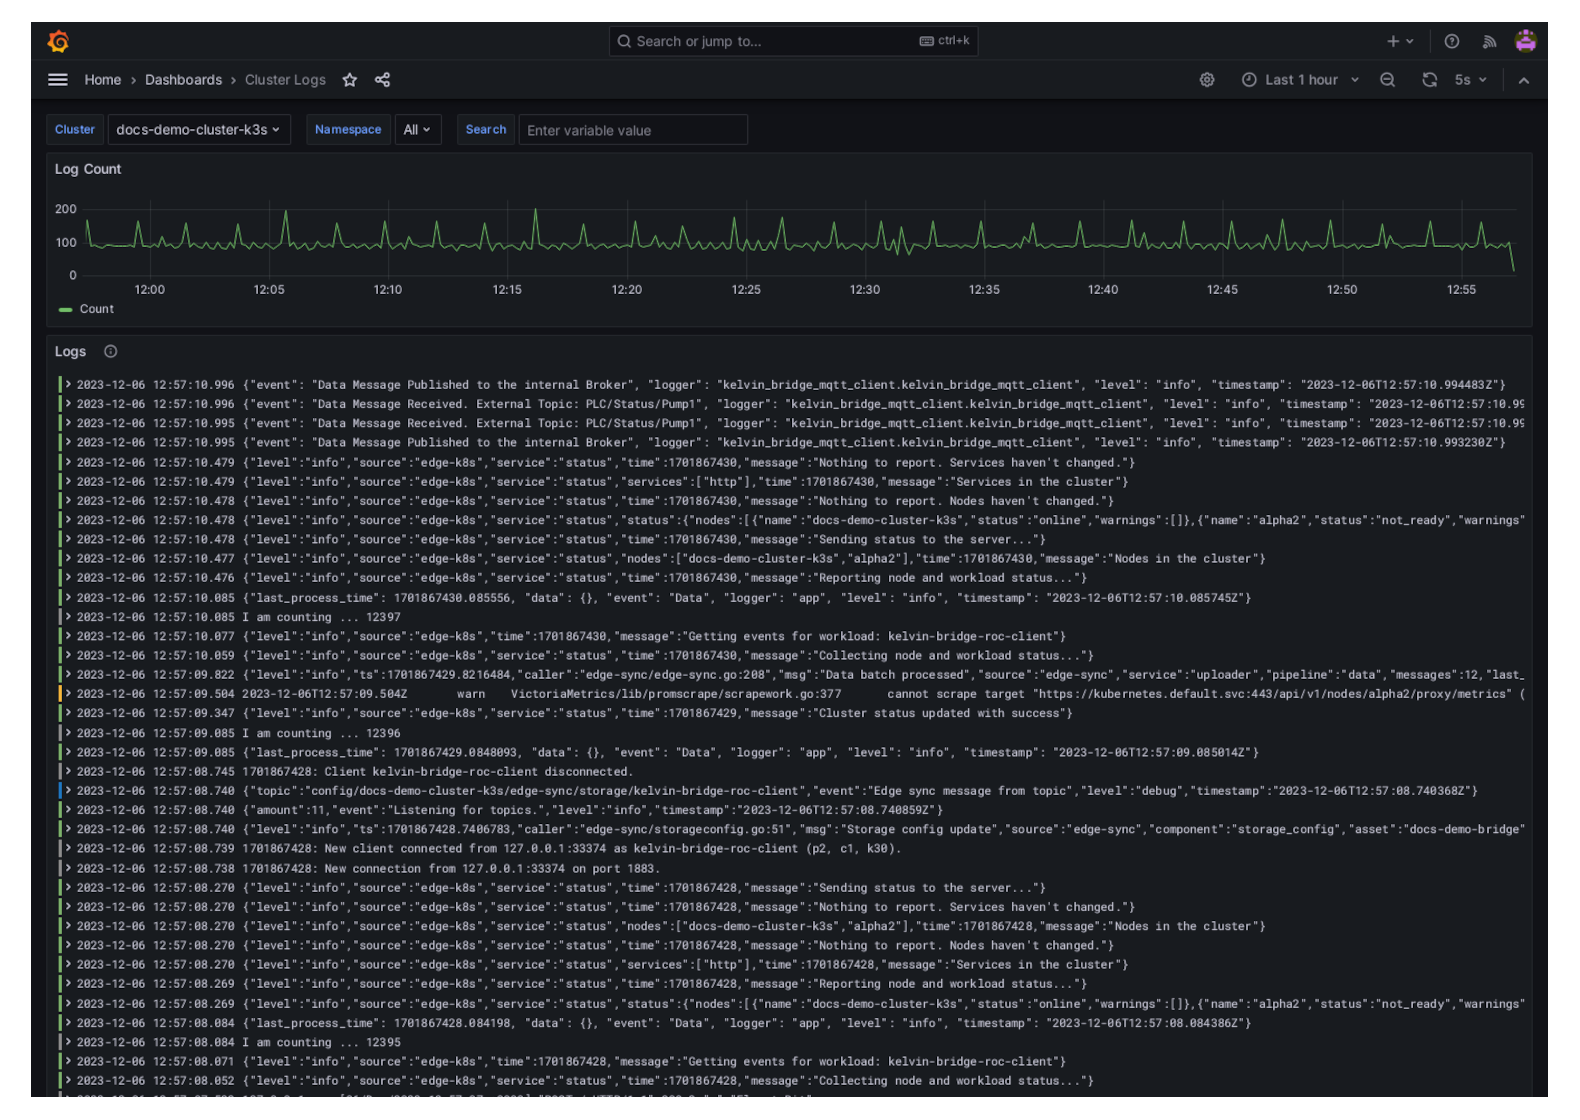Expand the warn VictoriaMetrics log line
Screen dimensions: 1580x1120
(69, 694)
